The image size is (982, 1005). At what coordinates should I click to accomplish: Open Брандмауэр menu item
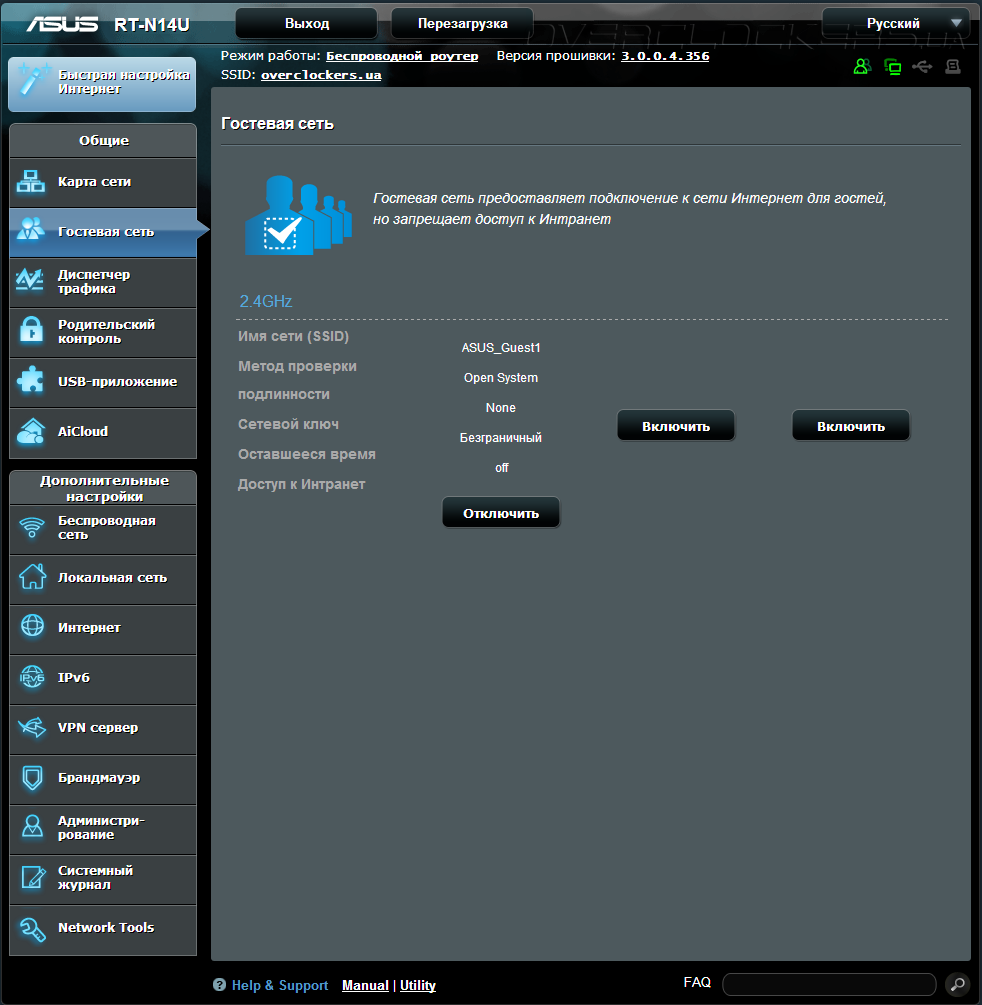point(103,778)
